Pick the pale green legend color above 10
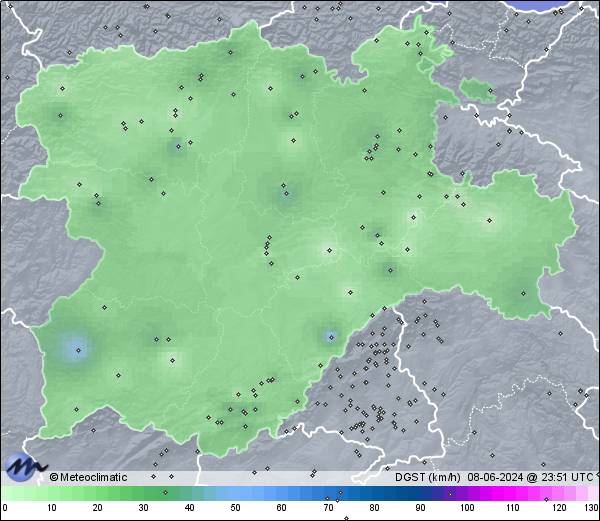 click(52, 493)
